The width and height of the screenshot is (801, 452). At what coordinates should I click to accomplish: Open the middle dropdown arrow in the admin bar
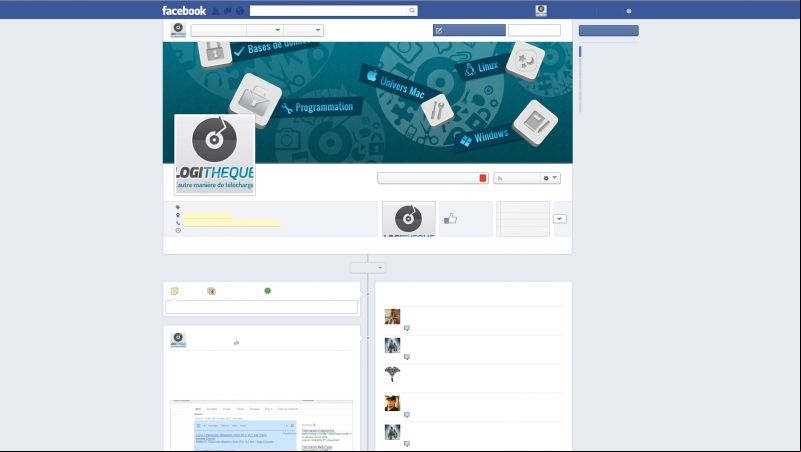pyautogui.click(x=277, y=30)
